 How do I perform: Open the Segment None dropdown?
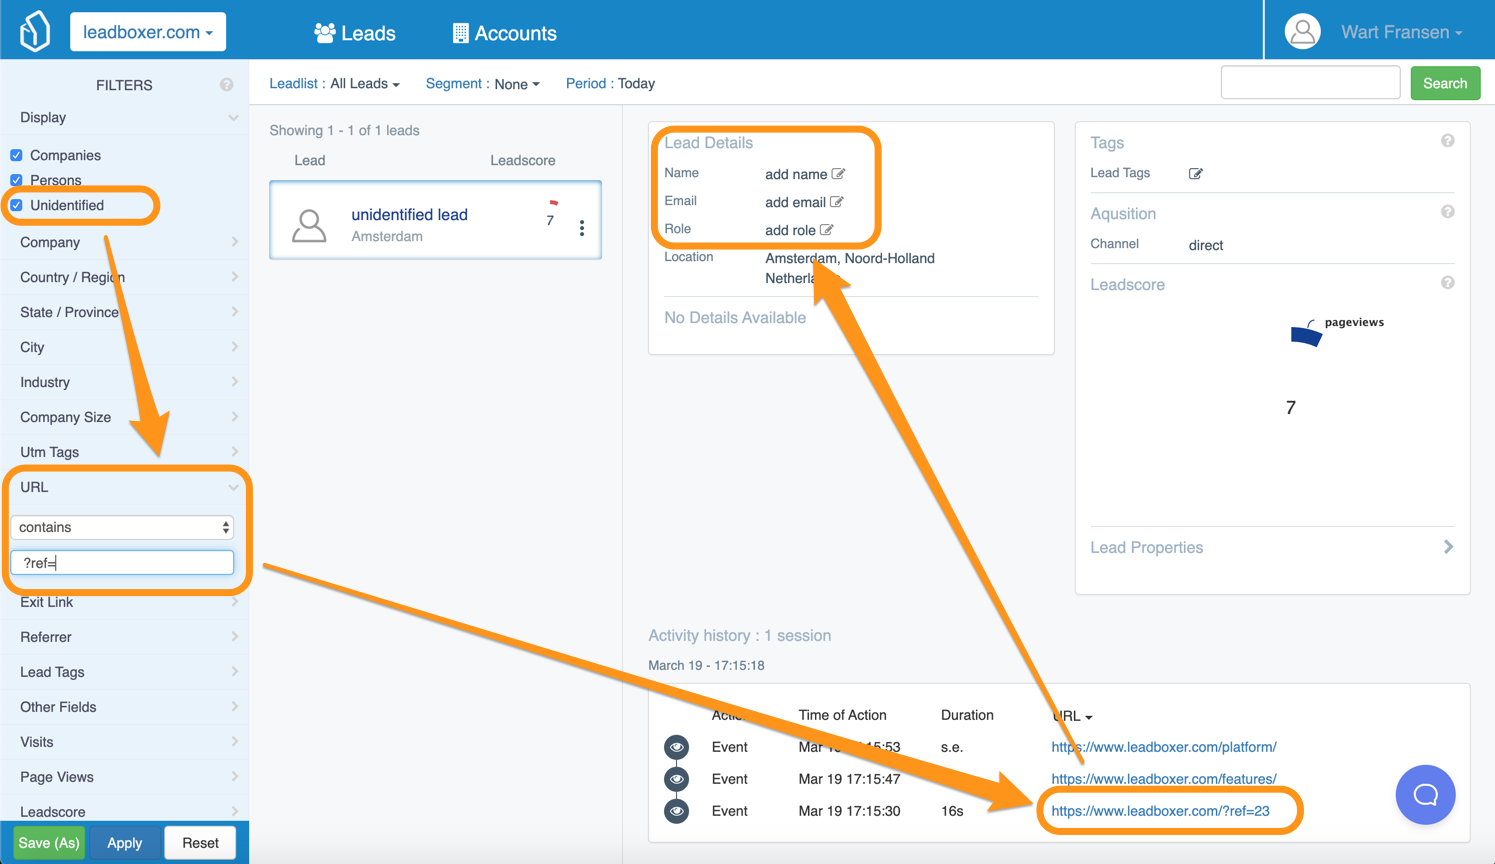point(517,84)
